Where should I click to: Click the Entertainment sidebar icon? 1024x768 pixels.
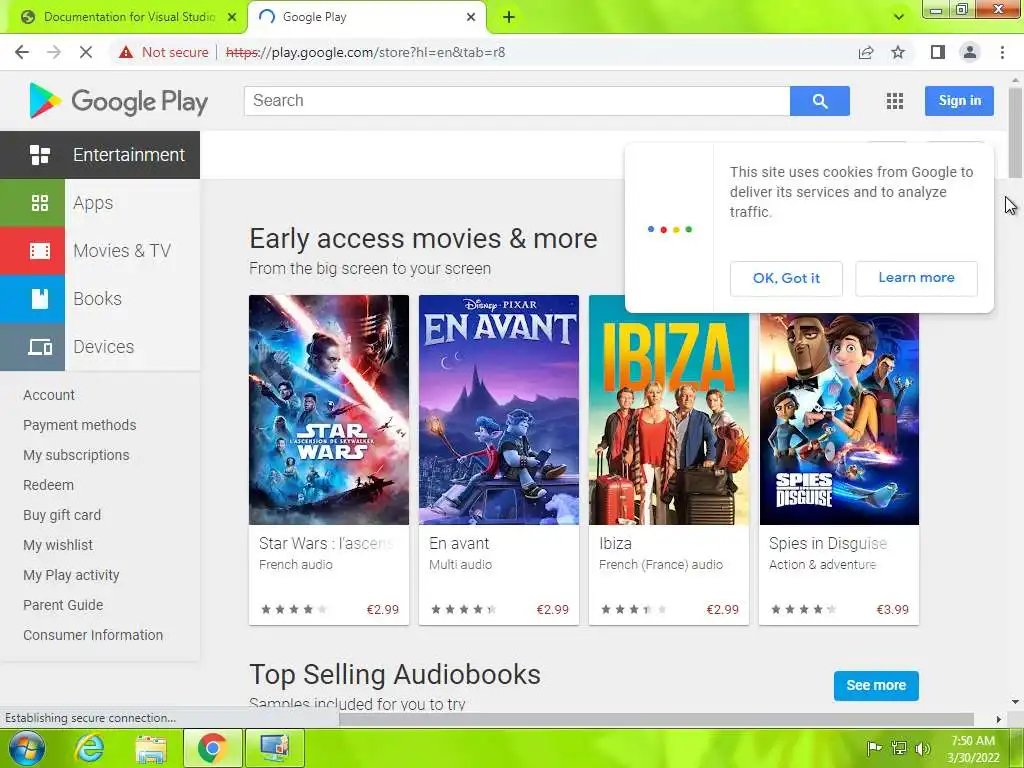coord(40,155)
